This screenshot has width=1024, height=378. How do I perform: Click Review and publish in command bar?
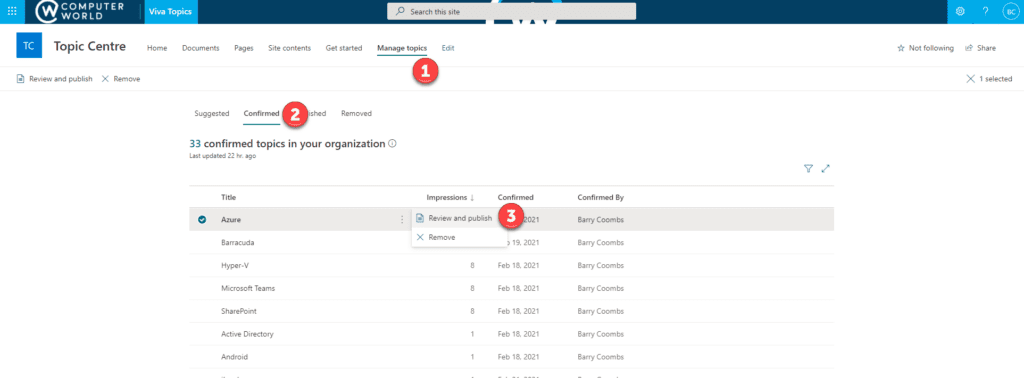(x=55, y=79)
